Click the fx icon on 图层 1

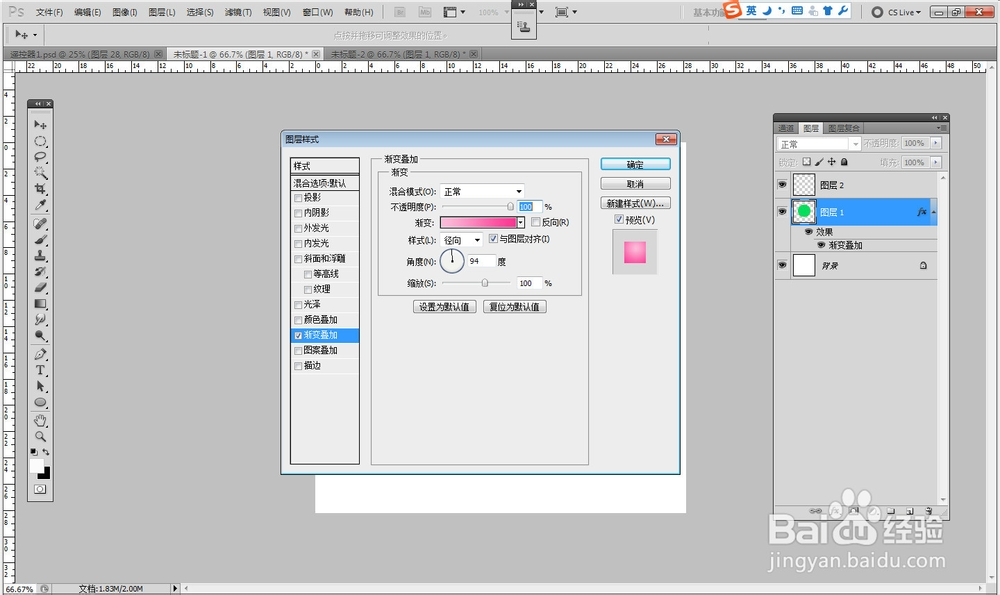(922, 212)
